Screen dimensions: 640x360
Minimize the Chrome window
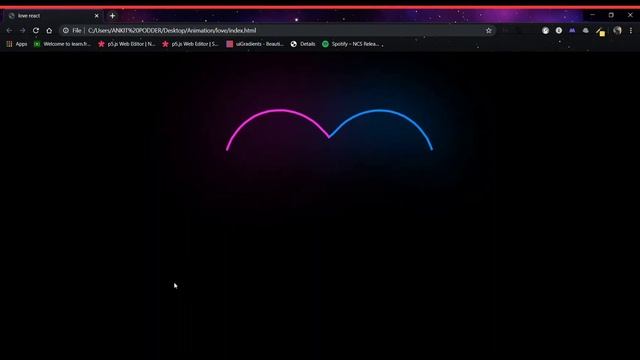click(592, 15)
